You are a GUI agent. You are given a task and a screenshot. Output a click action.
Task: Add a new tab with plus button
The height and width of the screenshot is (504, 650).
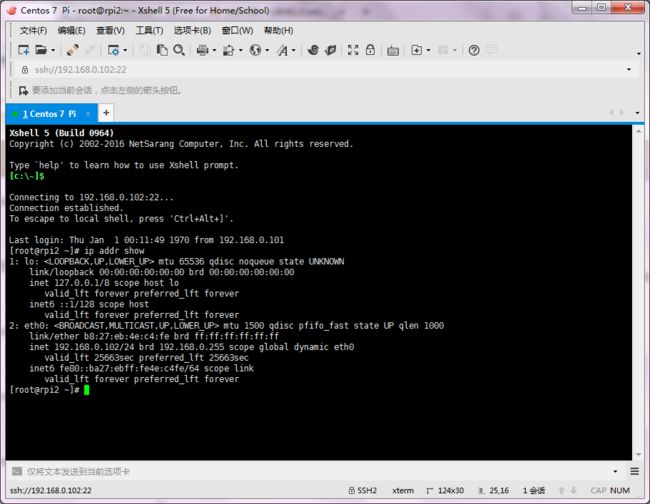pos(106,113)
